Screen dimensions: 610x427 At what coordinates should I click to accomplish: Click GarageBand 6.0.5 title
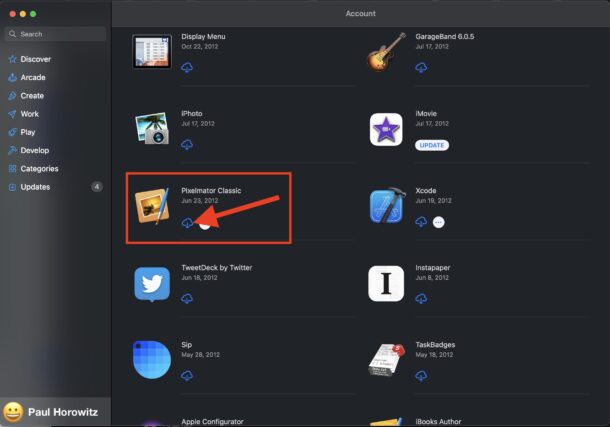pyautogui.click(x=445, y=37)
